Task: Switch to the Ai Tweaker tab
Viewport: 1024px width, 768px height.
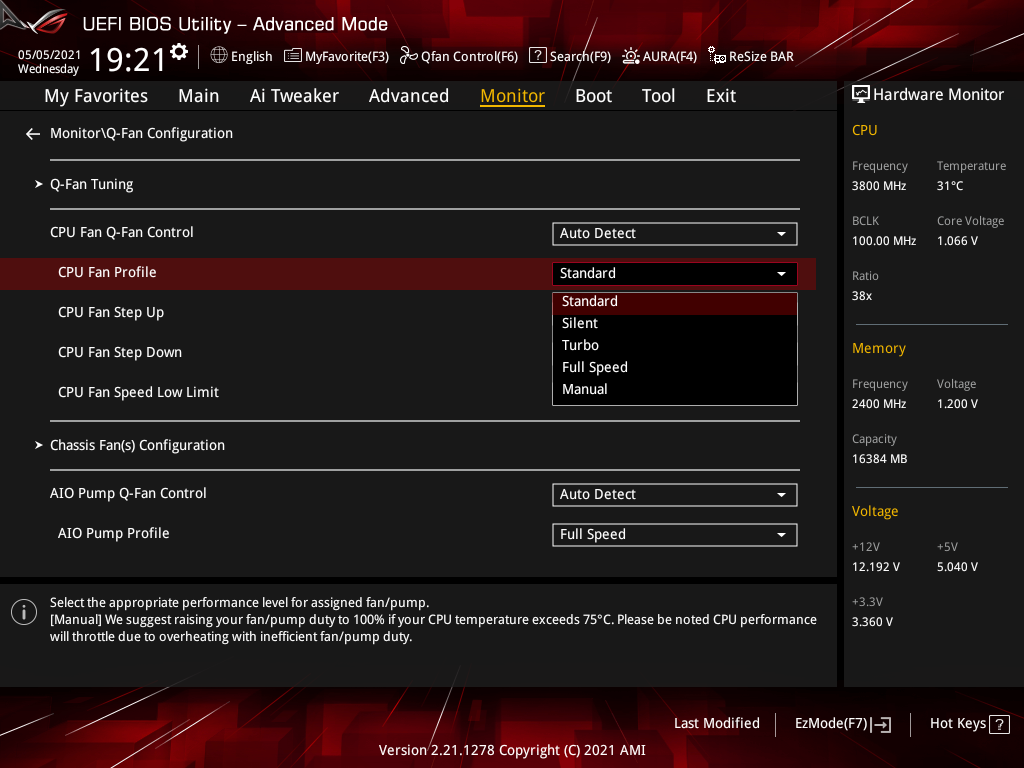Action: [294, 96]
